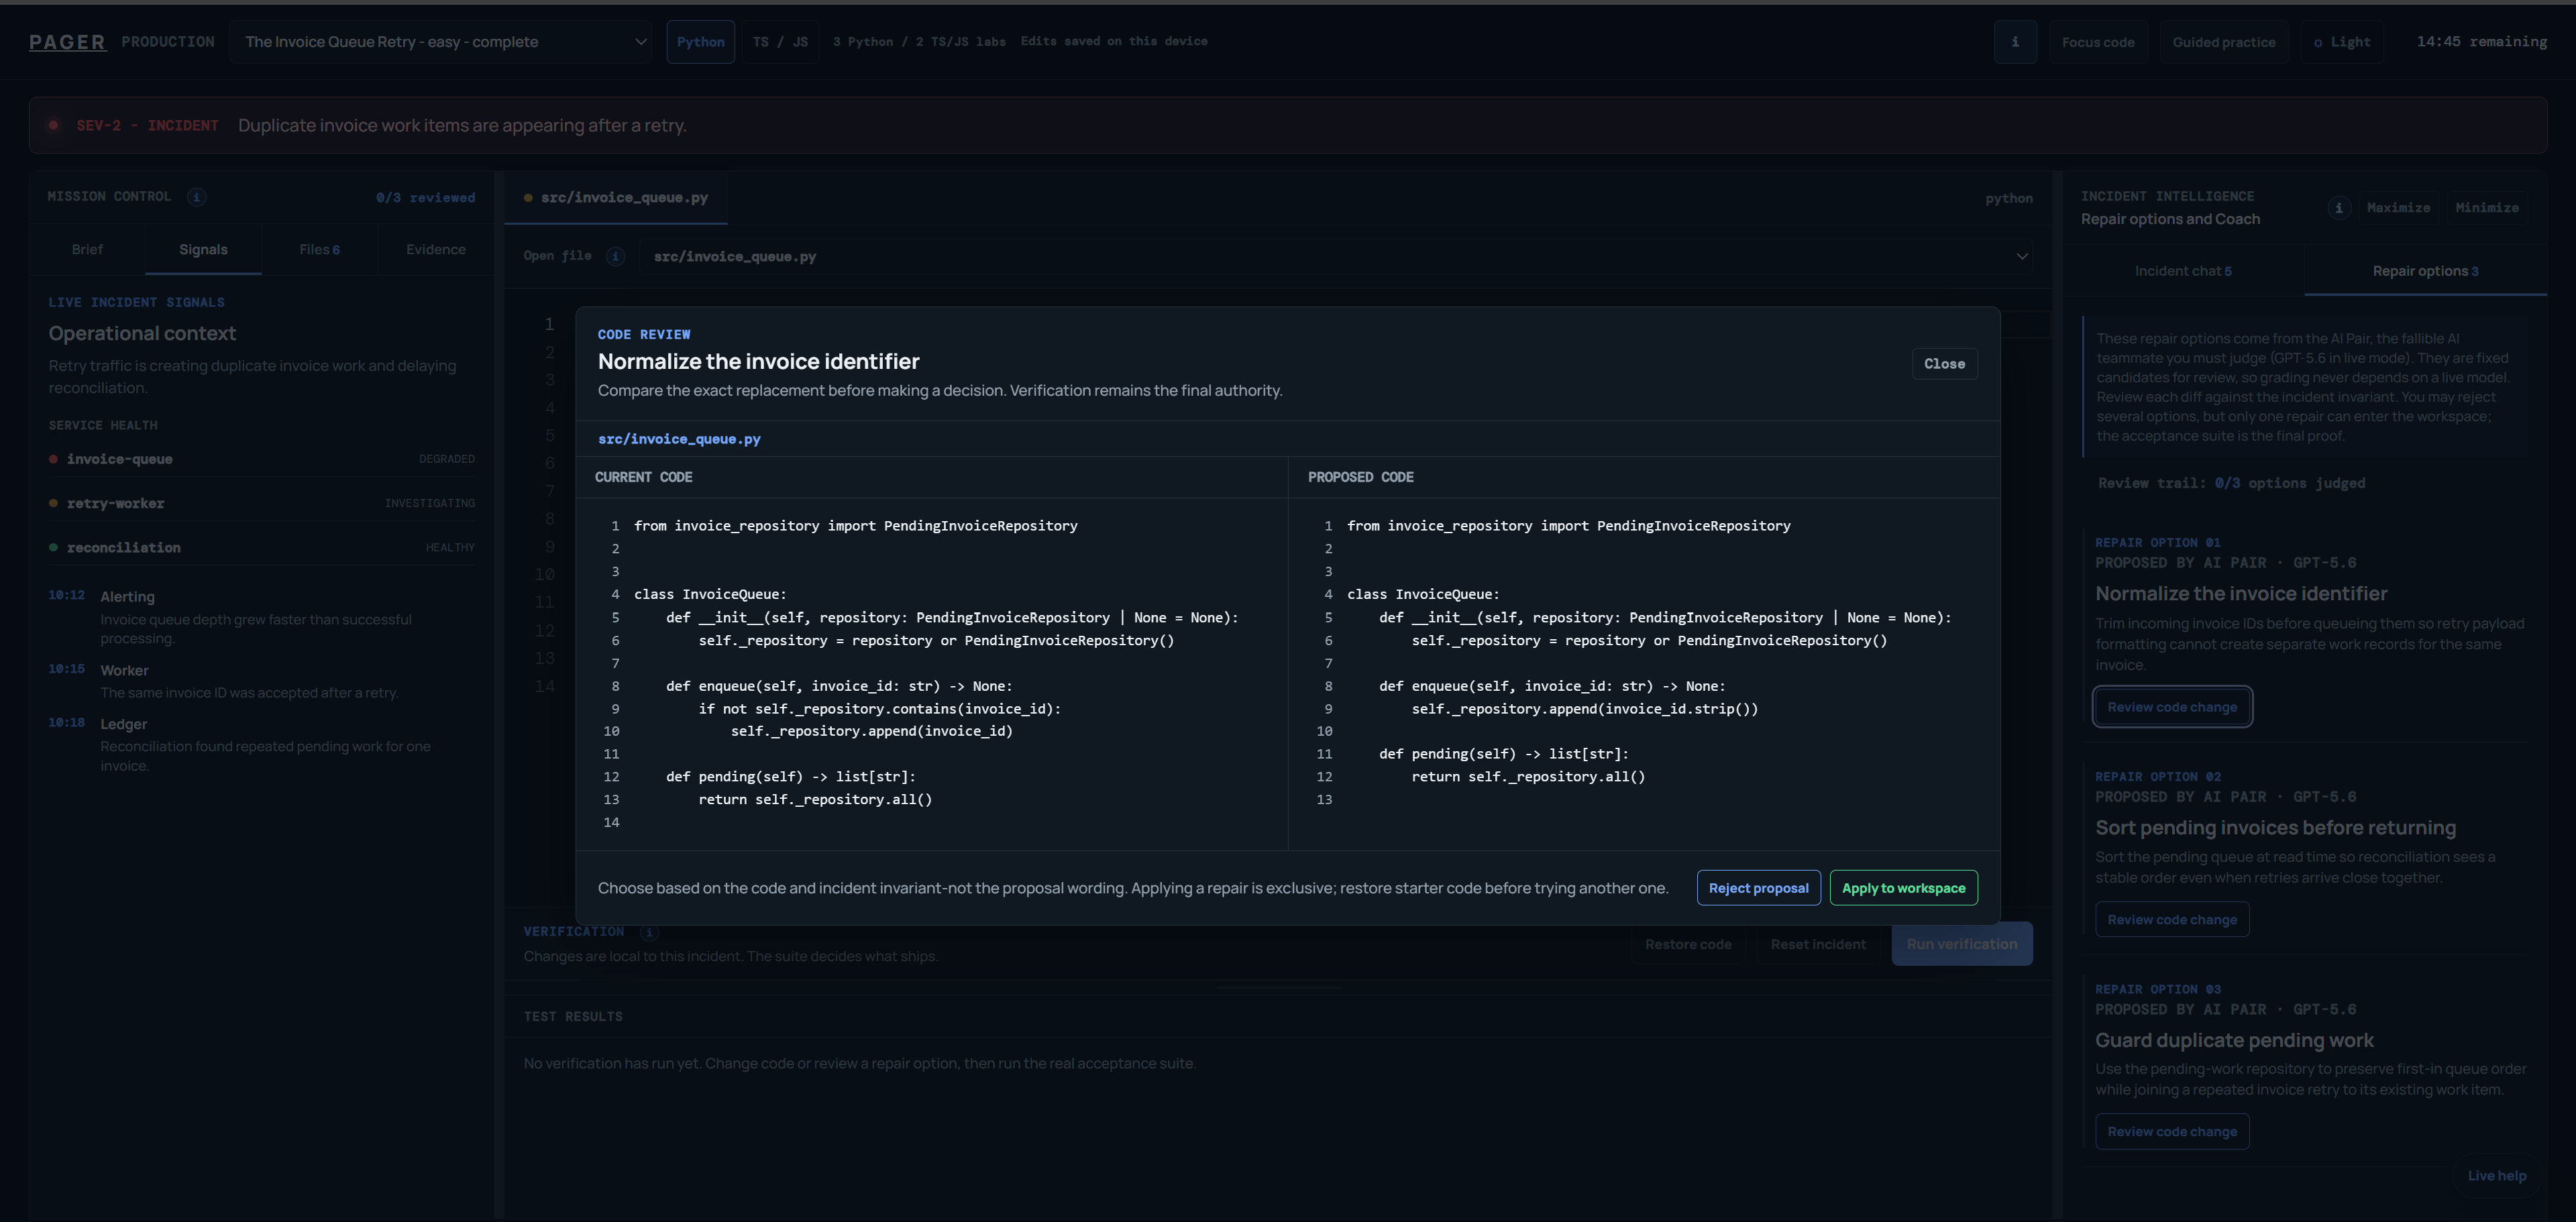
Task: Review code change for Sort pending invoices
Action: click(x=2172, y=920)
